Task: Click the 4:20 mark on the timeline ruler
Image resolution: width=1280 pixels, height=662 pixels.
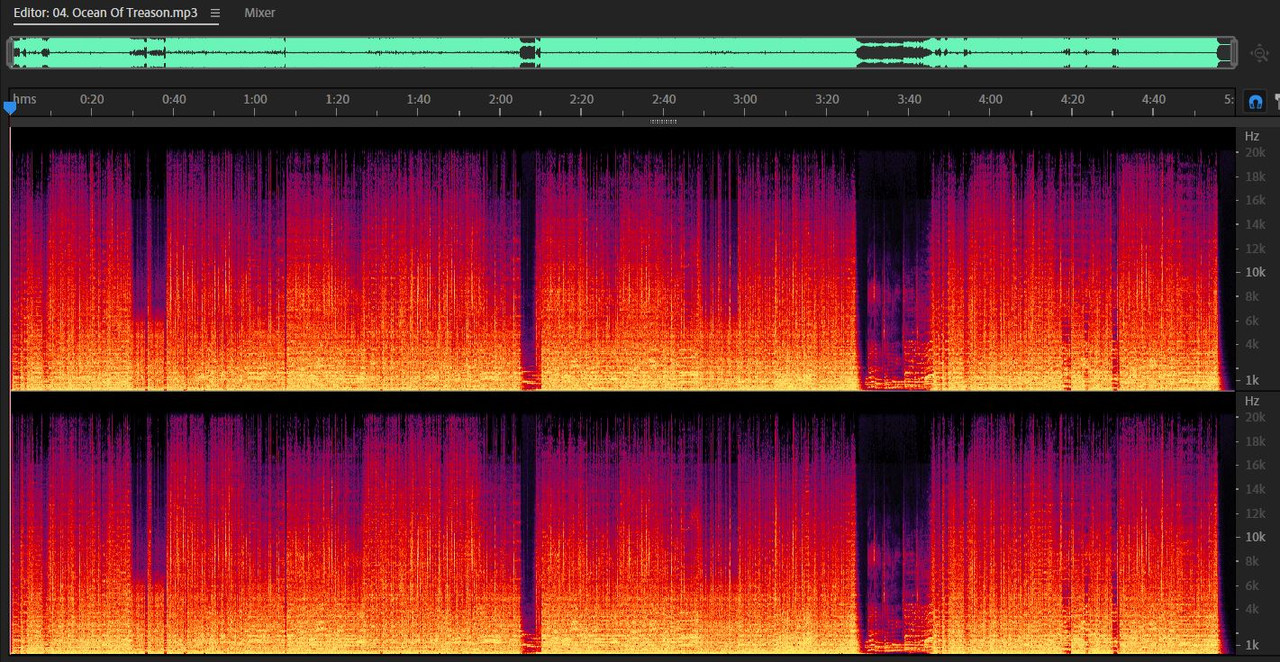Action: 1072,99
